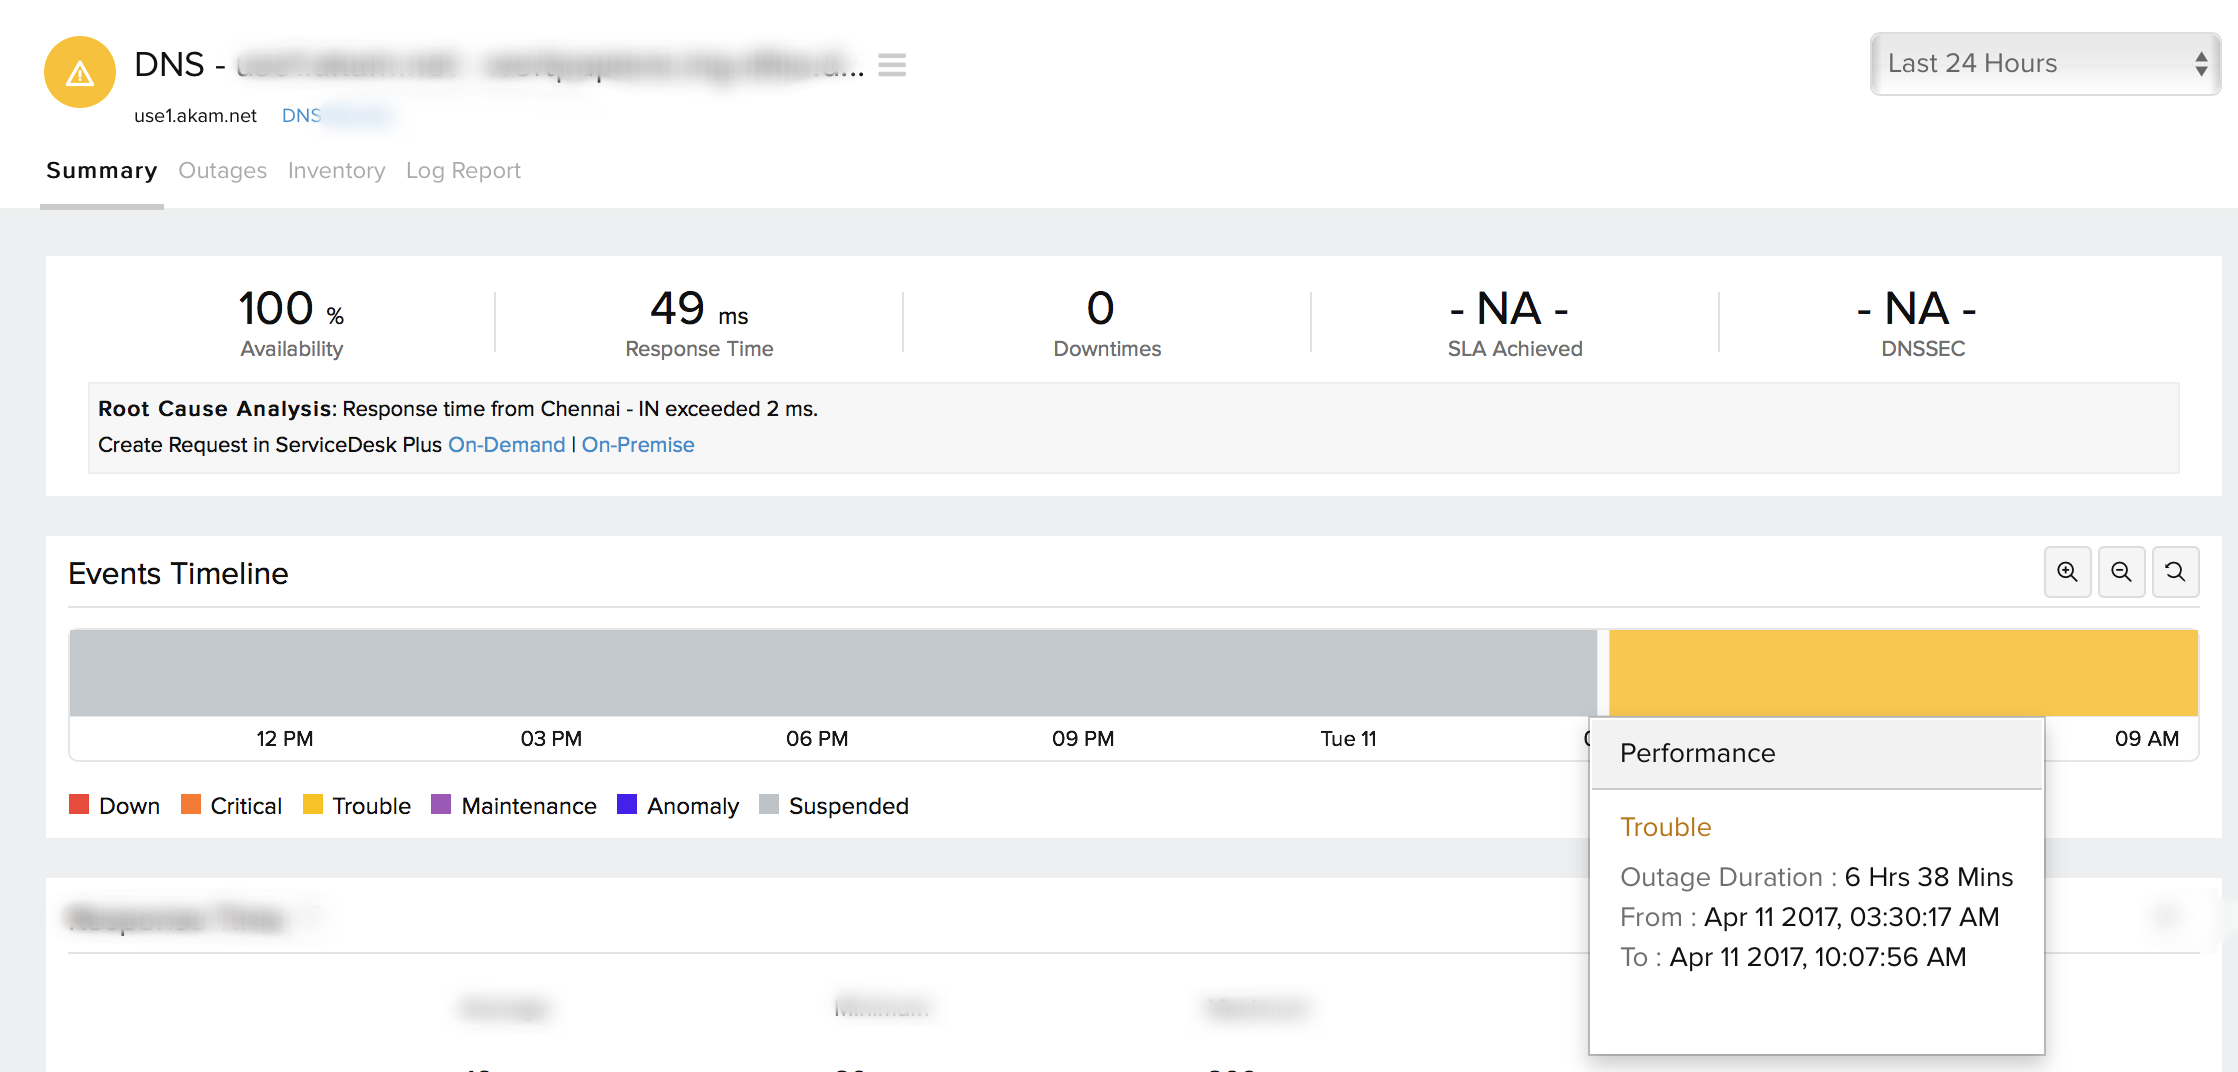Open the Last 24 Hours time range dropdown
This screenshot has width=2238, height=1072.
pyautogui.click(x=2045, y=64)
